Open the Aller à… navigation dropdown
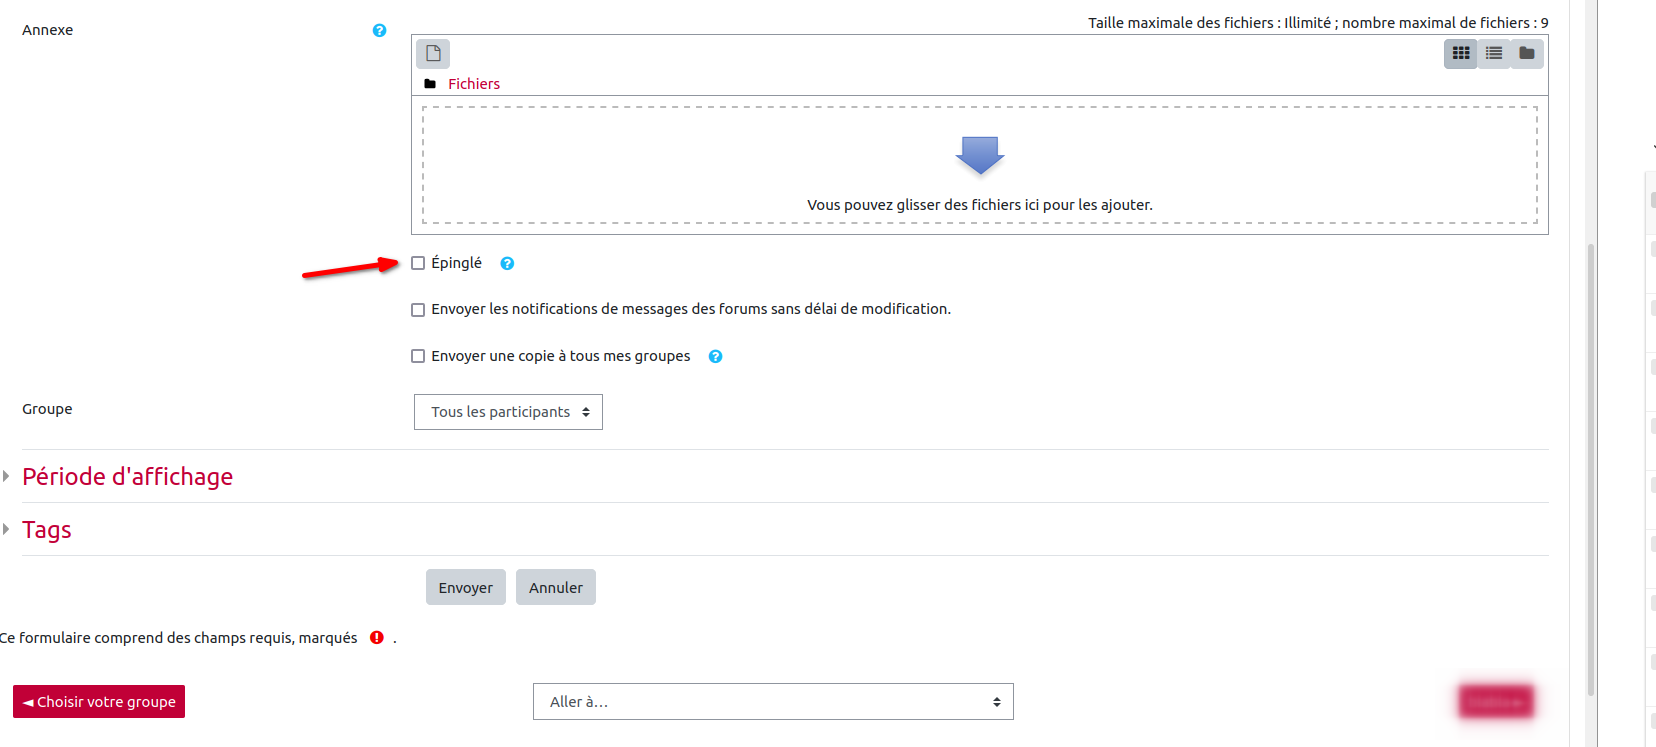The image size is (1656, 747). point(773,702)
